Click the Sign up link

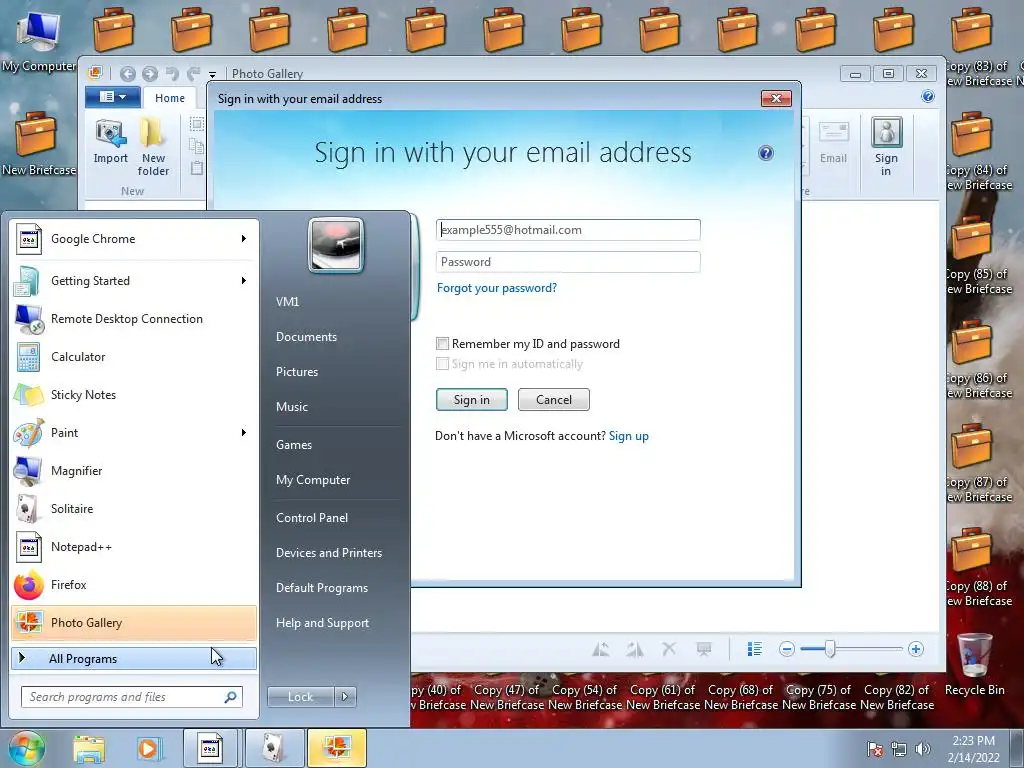pyautogui.click(x=629, y=436)
